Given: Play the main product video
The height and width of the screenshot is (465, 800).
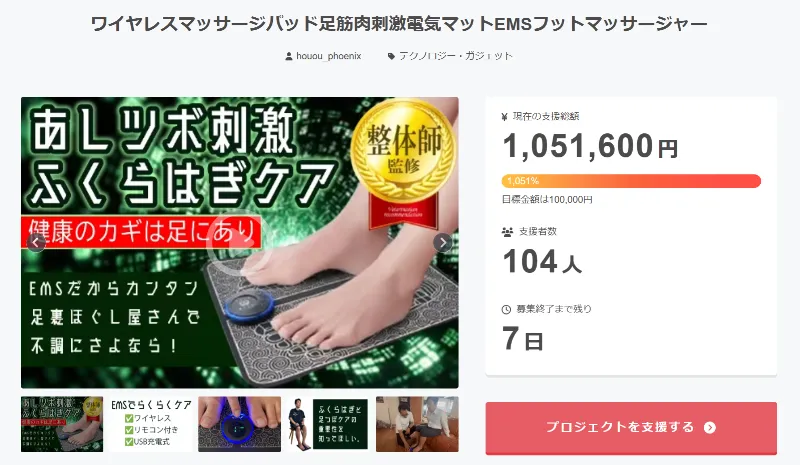Looking at the screenshot, I should point(239,243).
